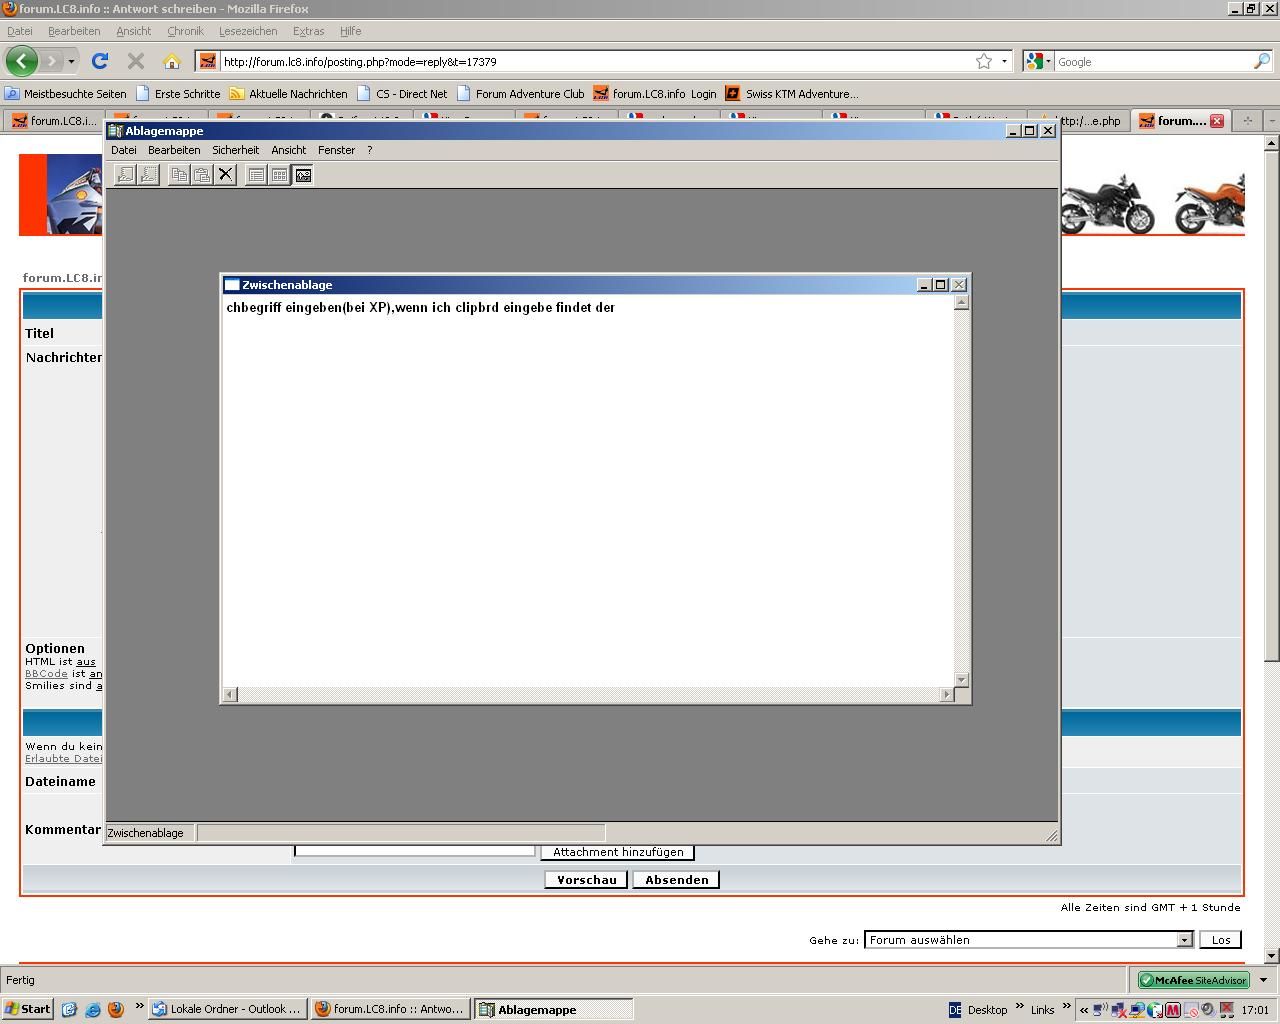Switch to thumbnail view icon

click(x=280, y=175)
